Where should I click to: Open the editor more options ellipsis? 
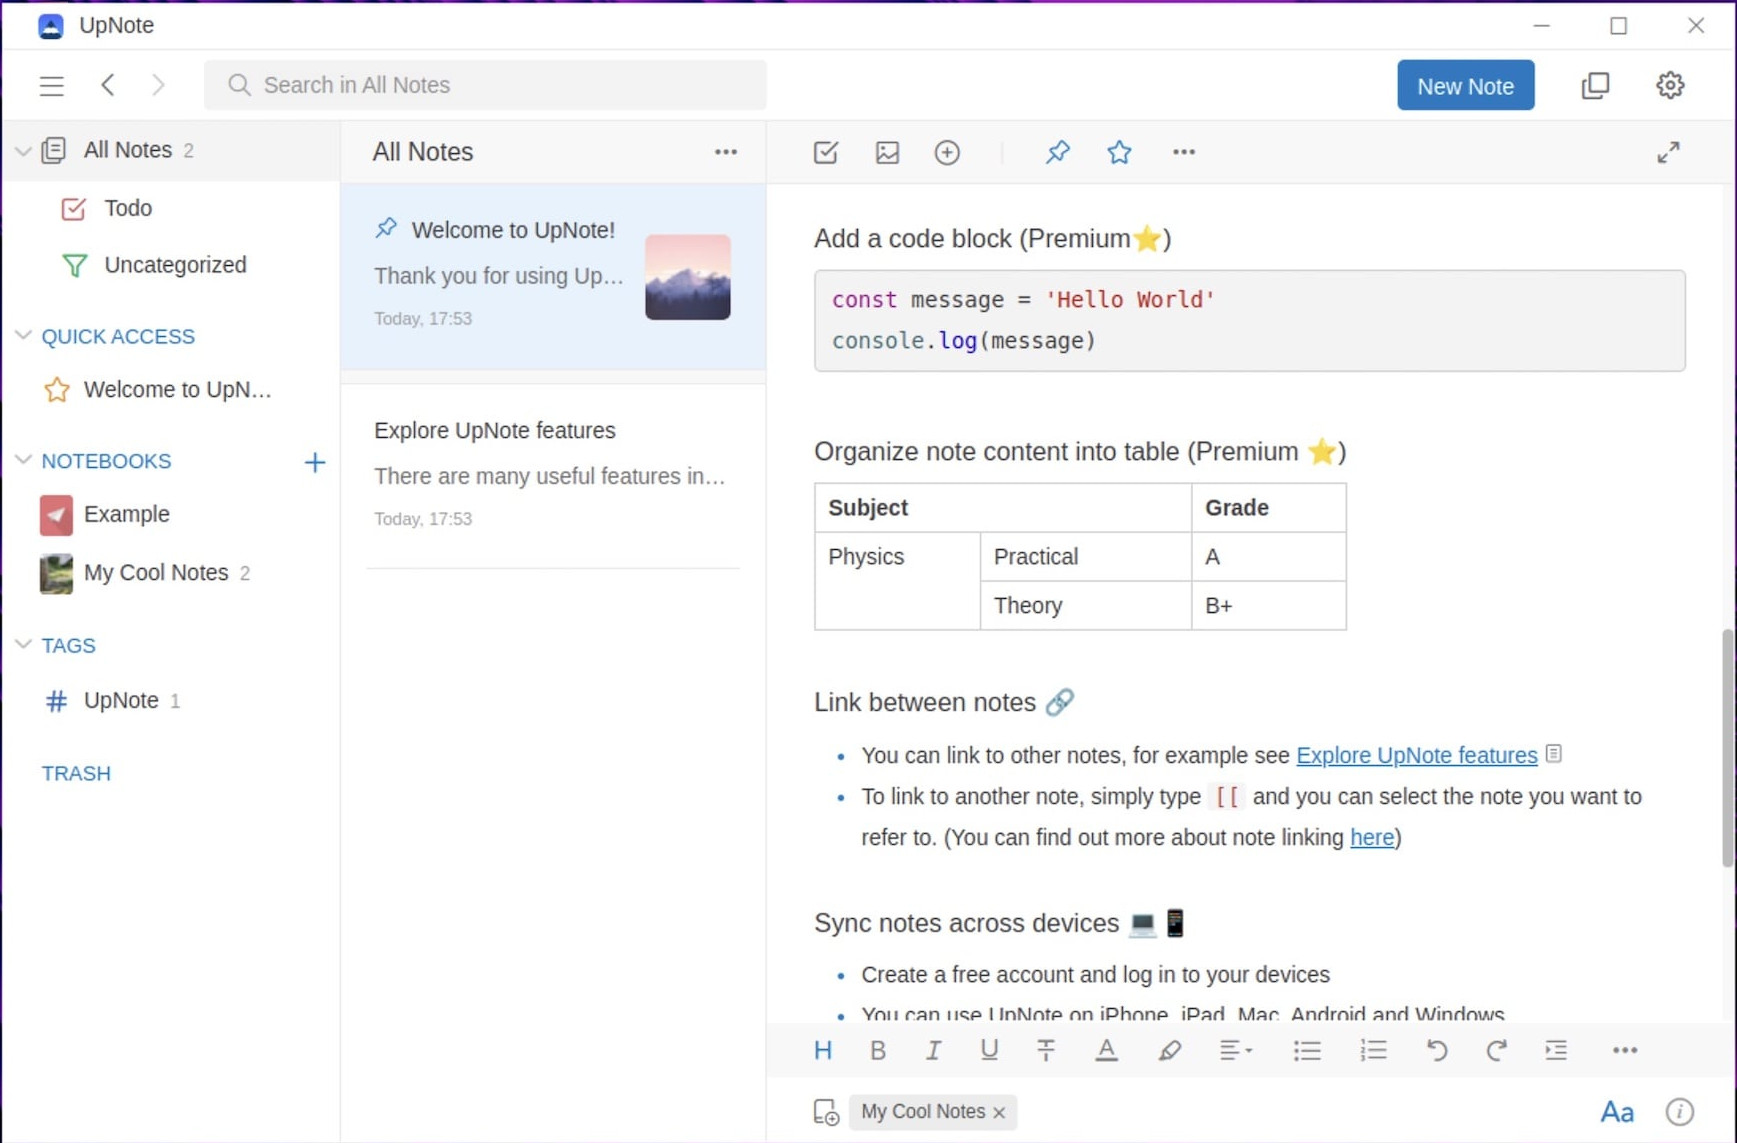[x=1183, y=152]
